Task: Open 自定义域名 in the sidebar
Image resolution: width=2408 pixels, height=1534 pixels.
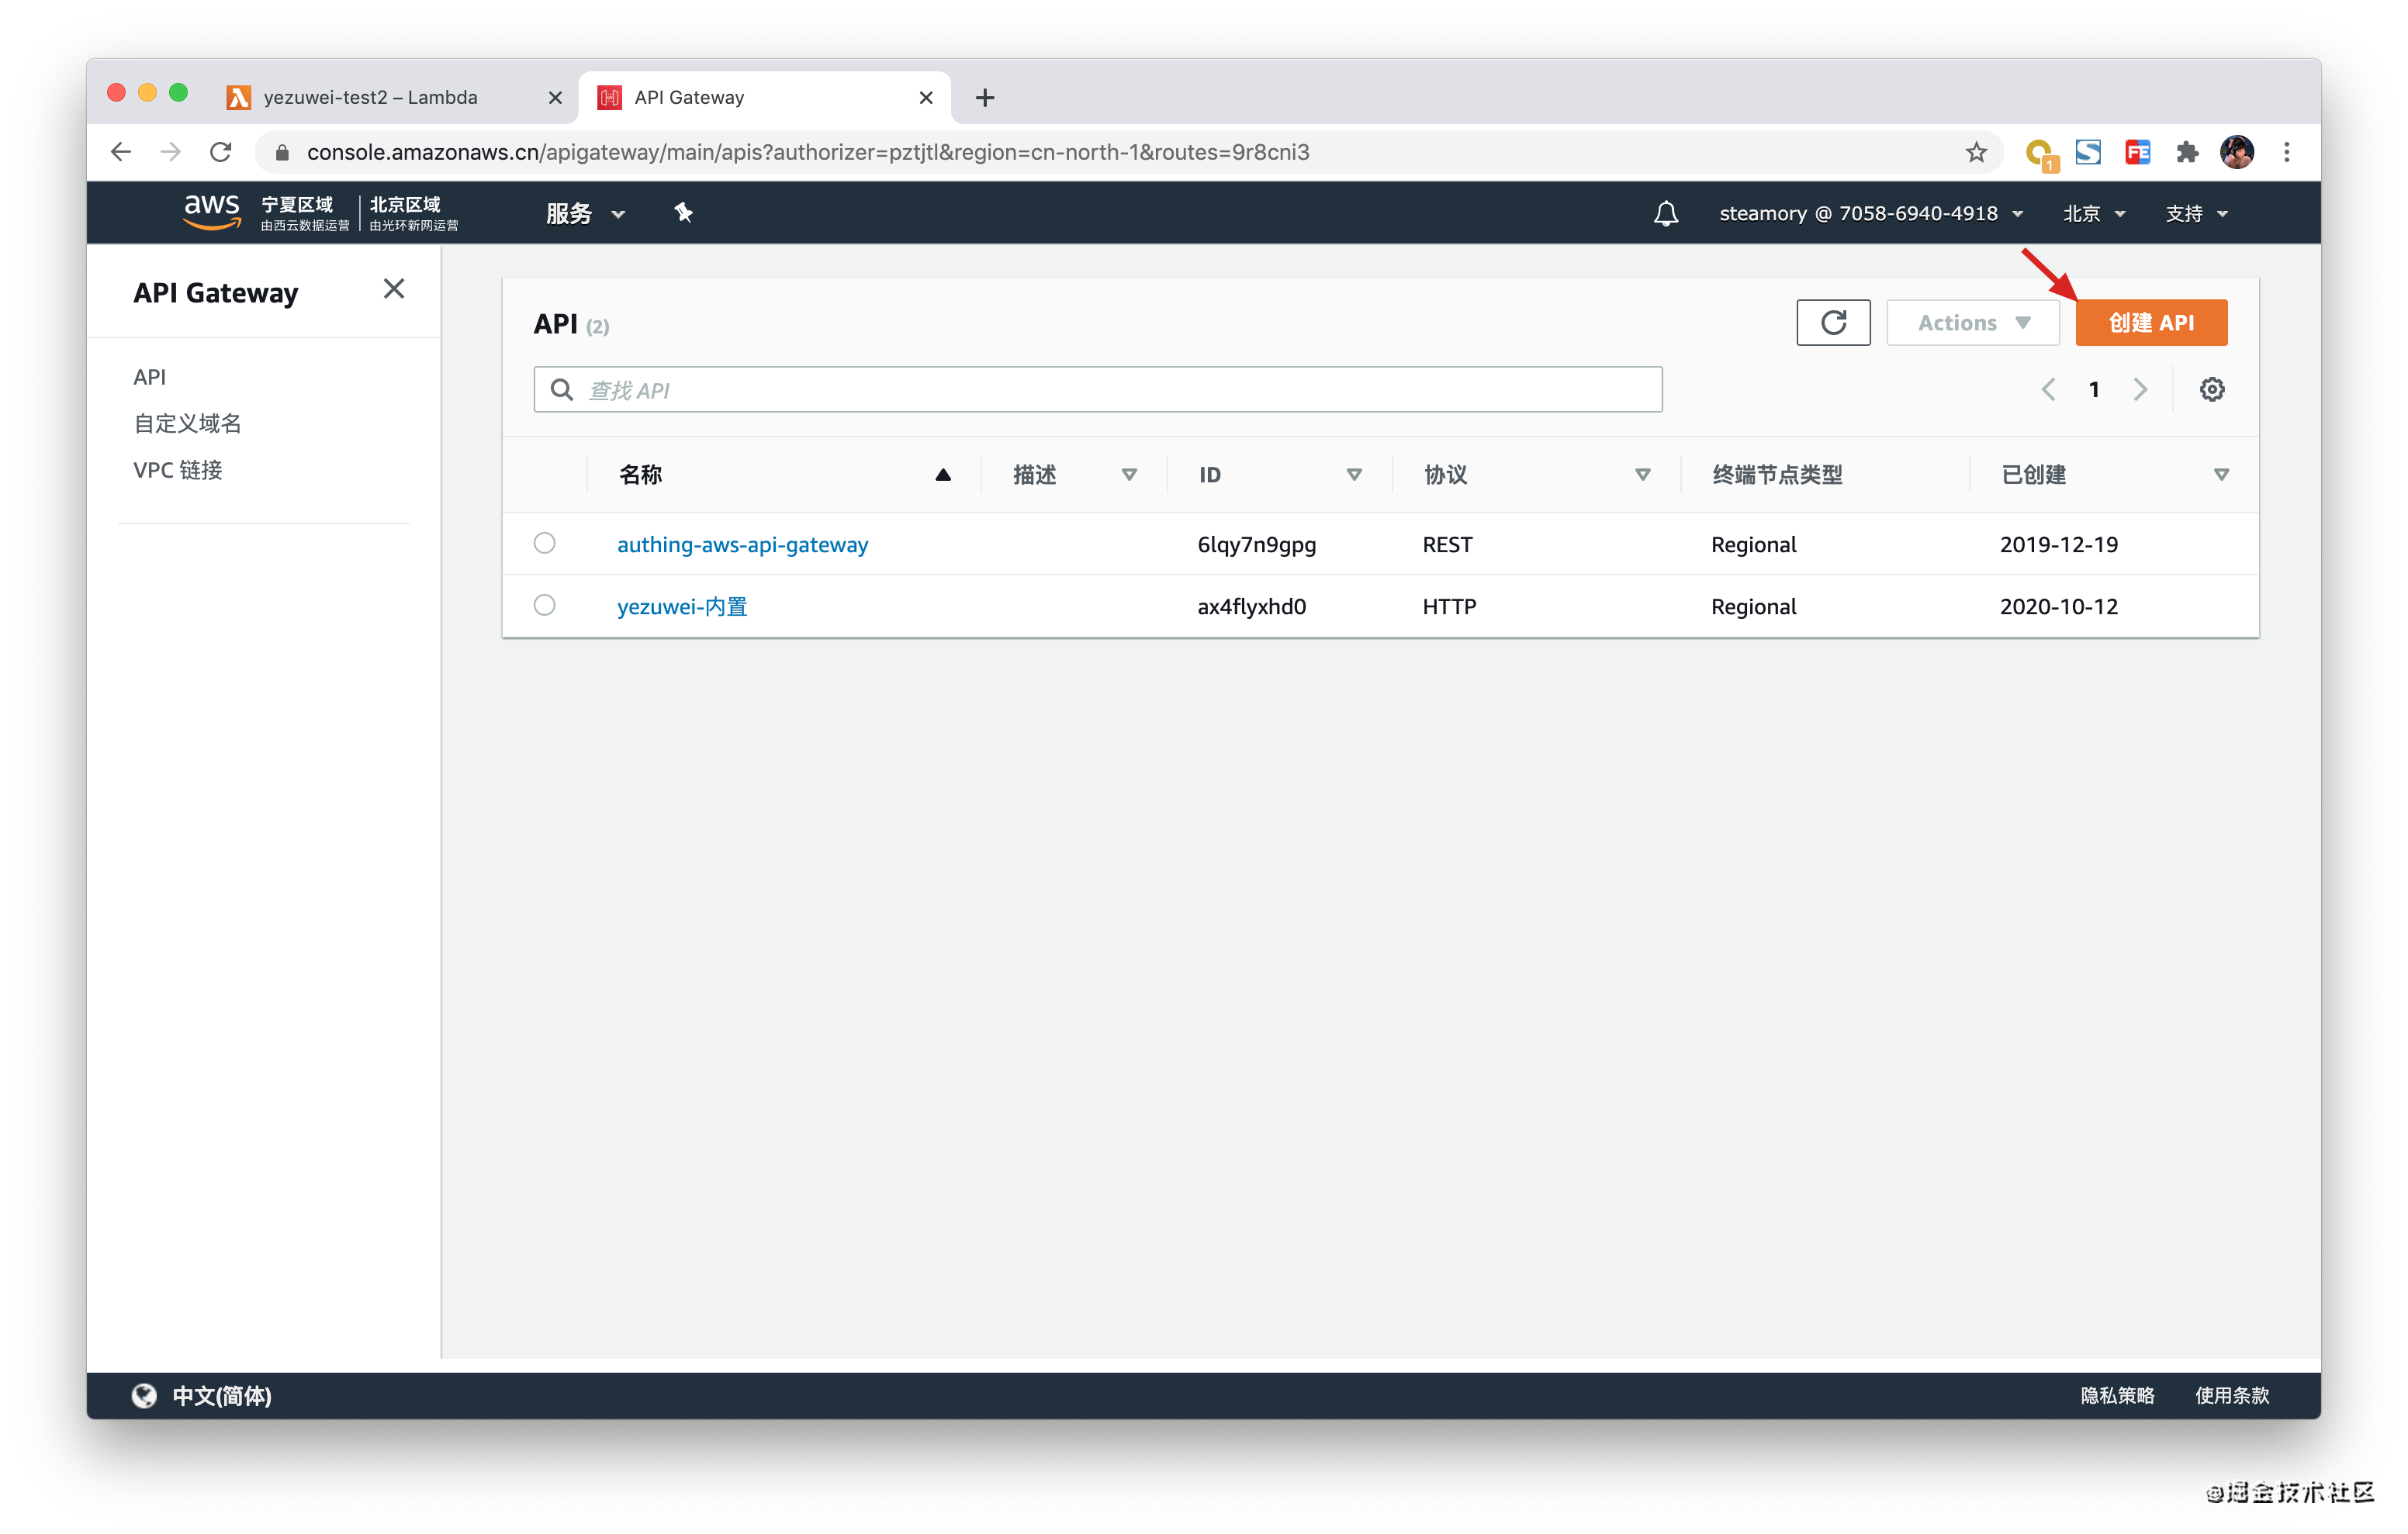Action: coord(188,424)
